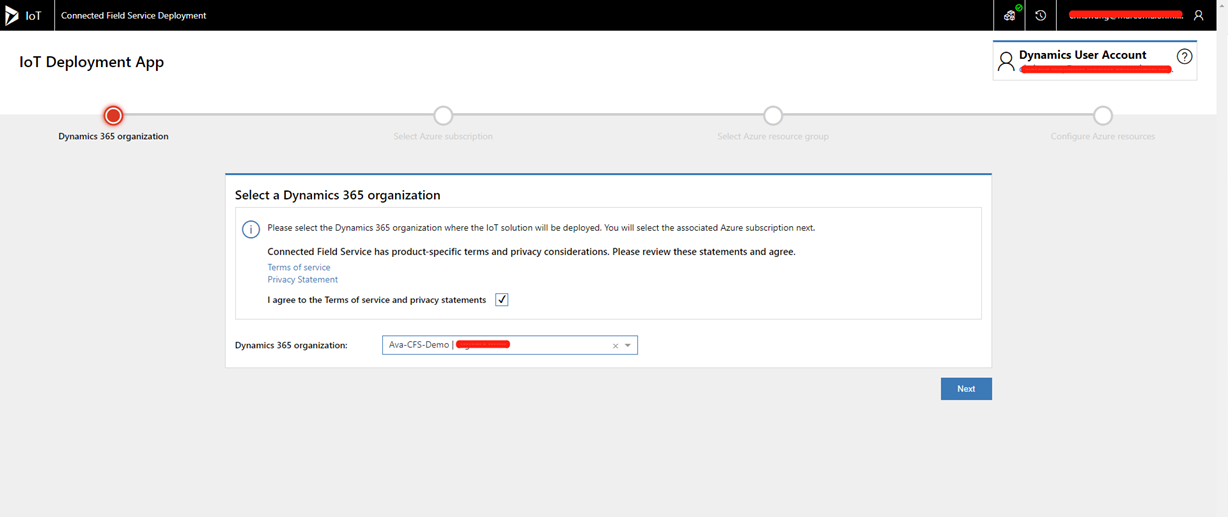Toggle the agree to Terms checkbox
Image resolution: width=1228 pixels, height=517 pixels.
click(502, 300)
